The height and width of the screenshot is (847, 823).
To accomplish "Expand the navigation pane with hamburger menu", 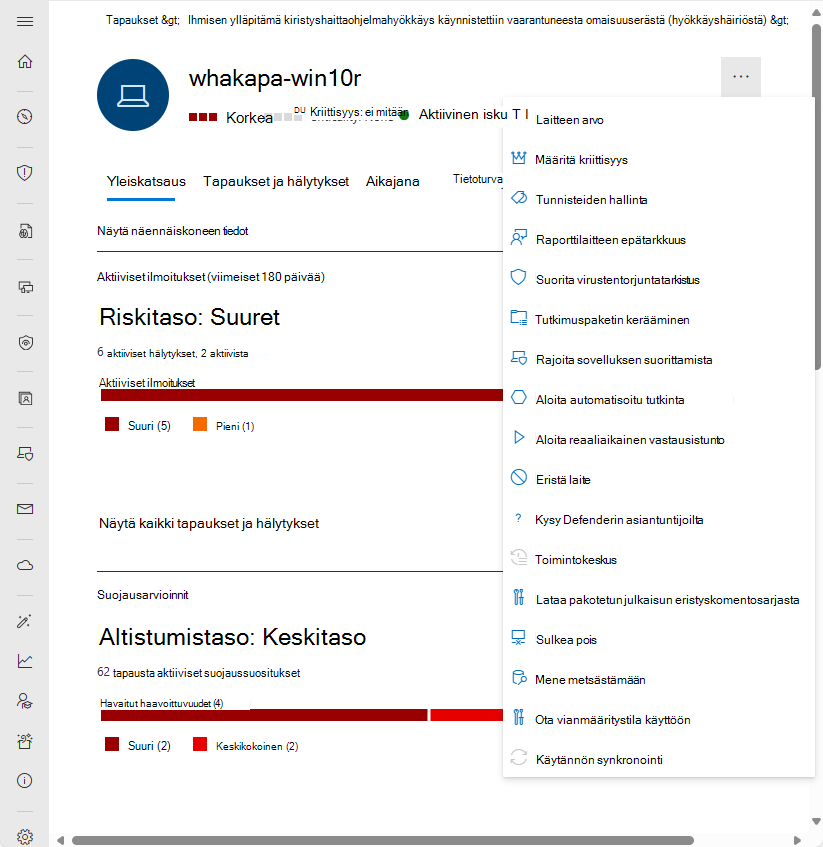I will [26, 22].
